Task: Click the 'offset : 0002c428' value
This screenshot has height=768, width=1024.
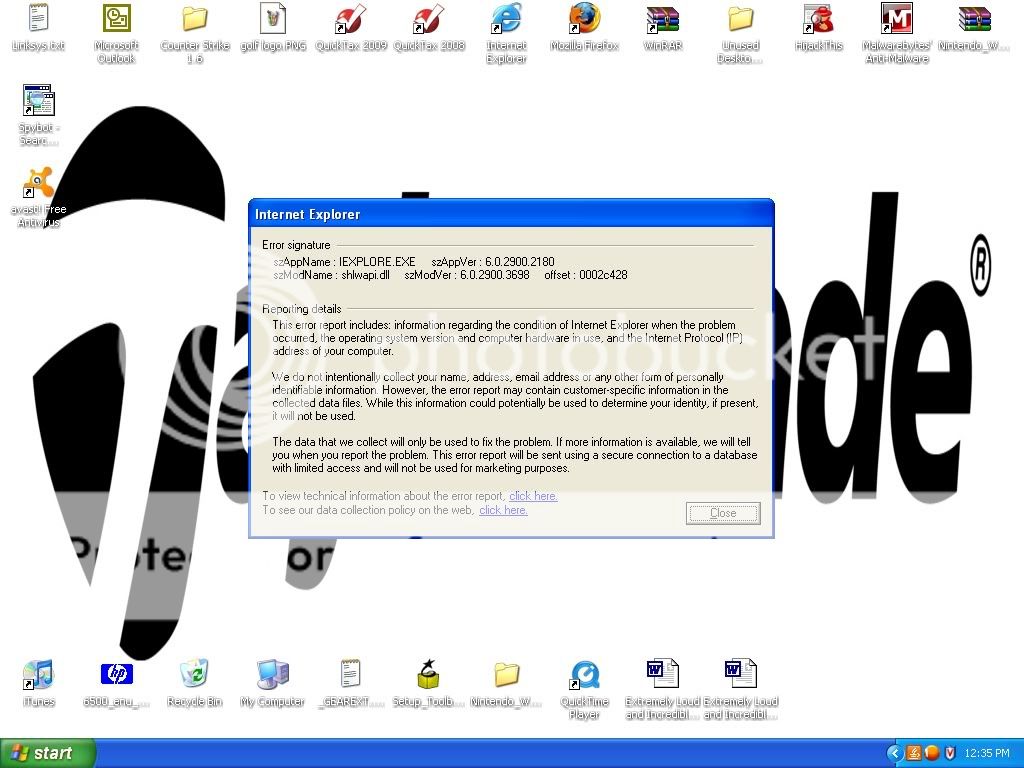Action: 586,275
